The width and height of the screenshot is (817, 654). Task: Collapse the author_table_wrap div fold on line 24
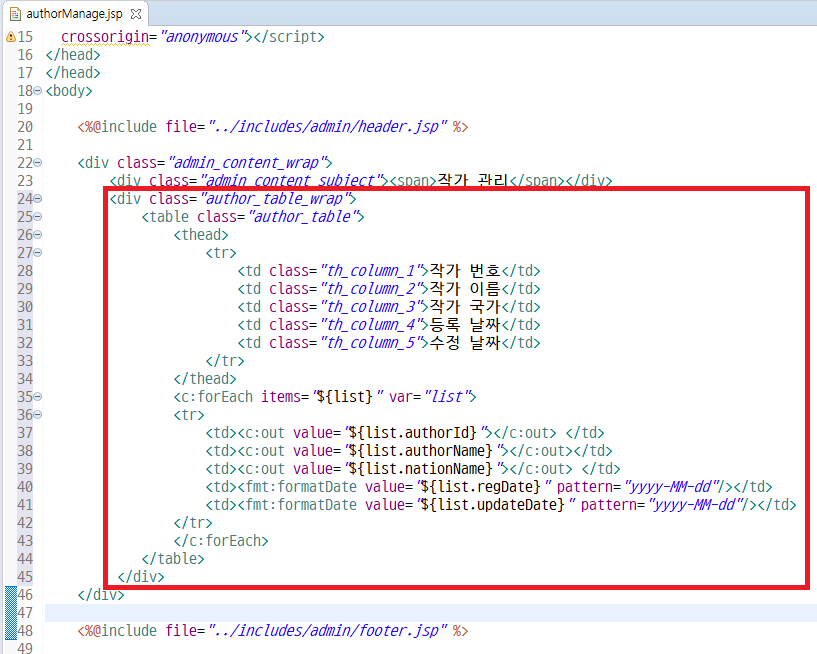tap(38, 199)
